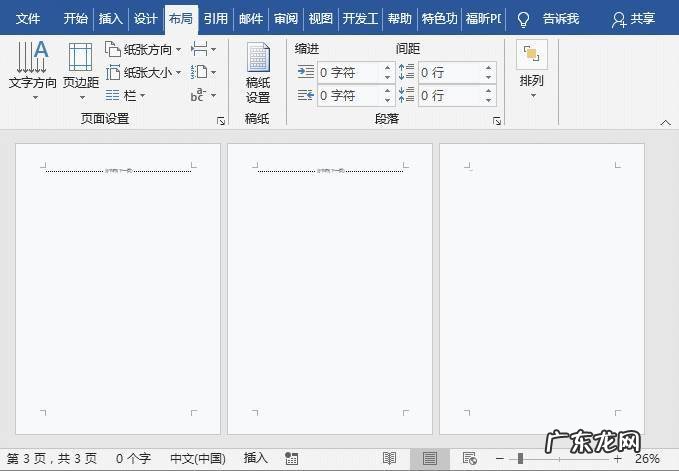Decrease left indent with down arrow
This screenshot has height=471, width=679.
tap(388, 77)
